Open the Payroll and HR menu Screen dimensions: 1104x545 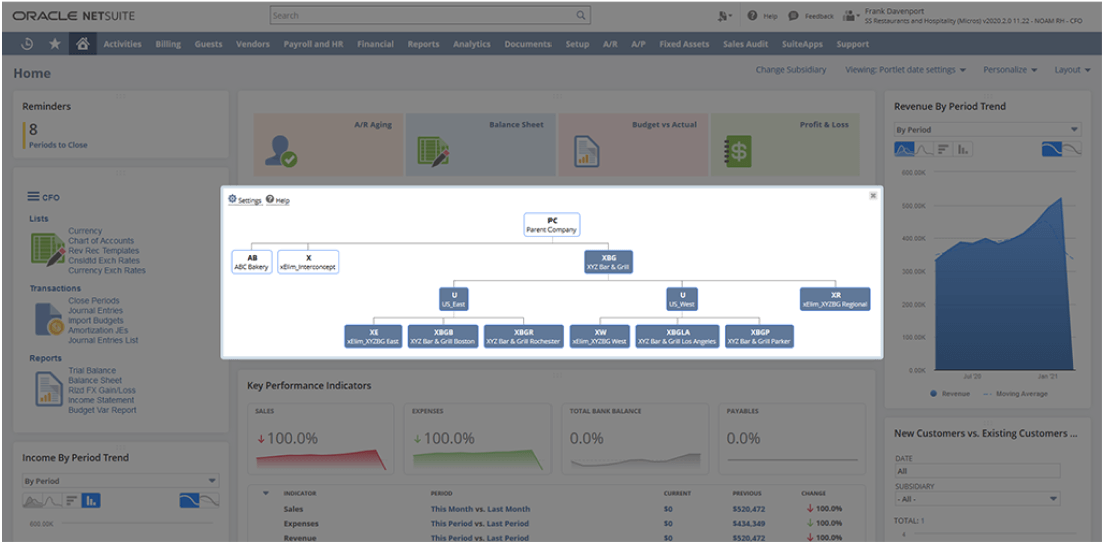(313, 44)
